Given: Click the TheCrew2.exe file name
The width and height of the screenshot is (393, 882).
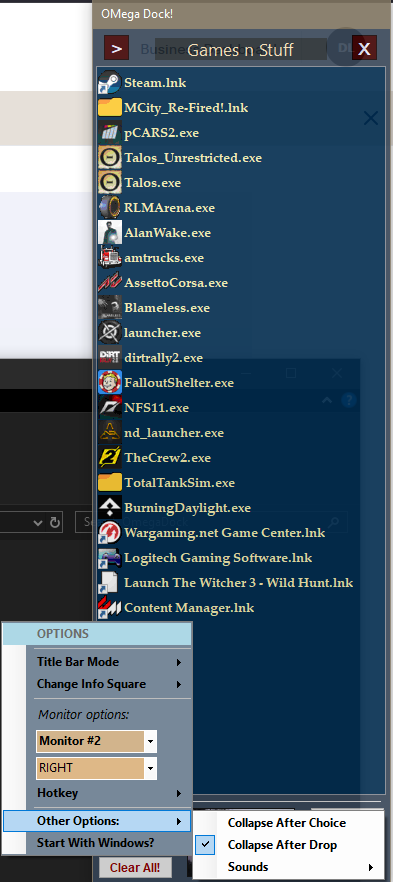Looking at the screenshot, I should click(x=168, y=457).
